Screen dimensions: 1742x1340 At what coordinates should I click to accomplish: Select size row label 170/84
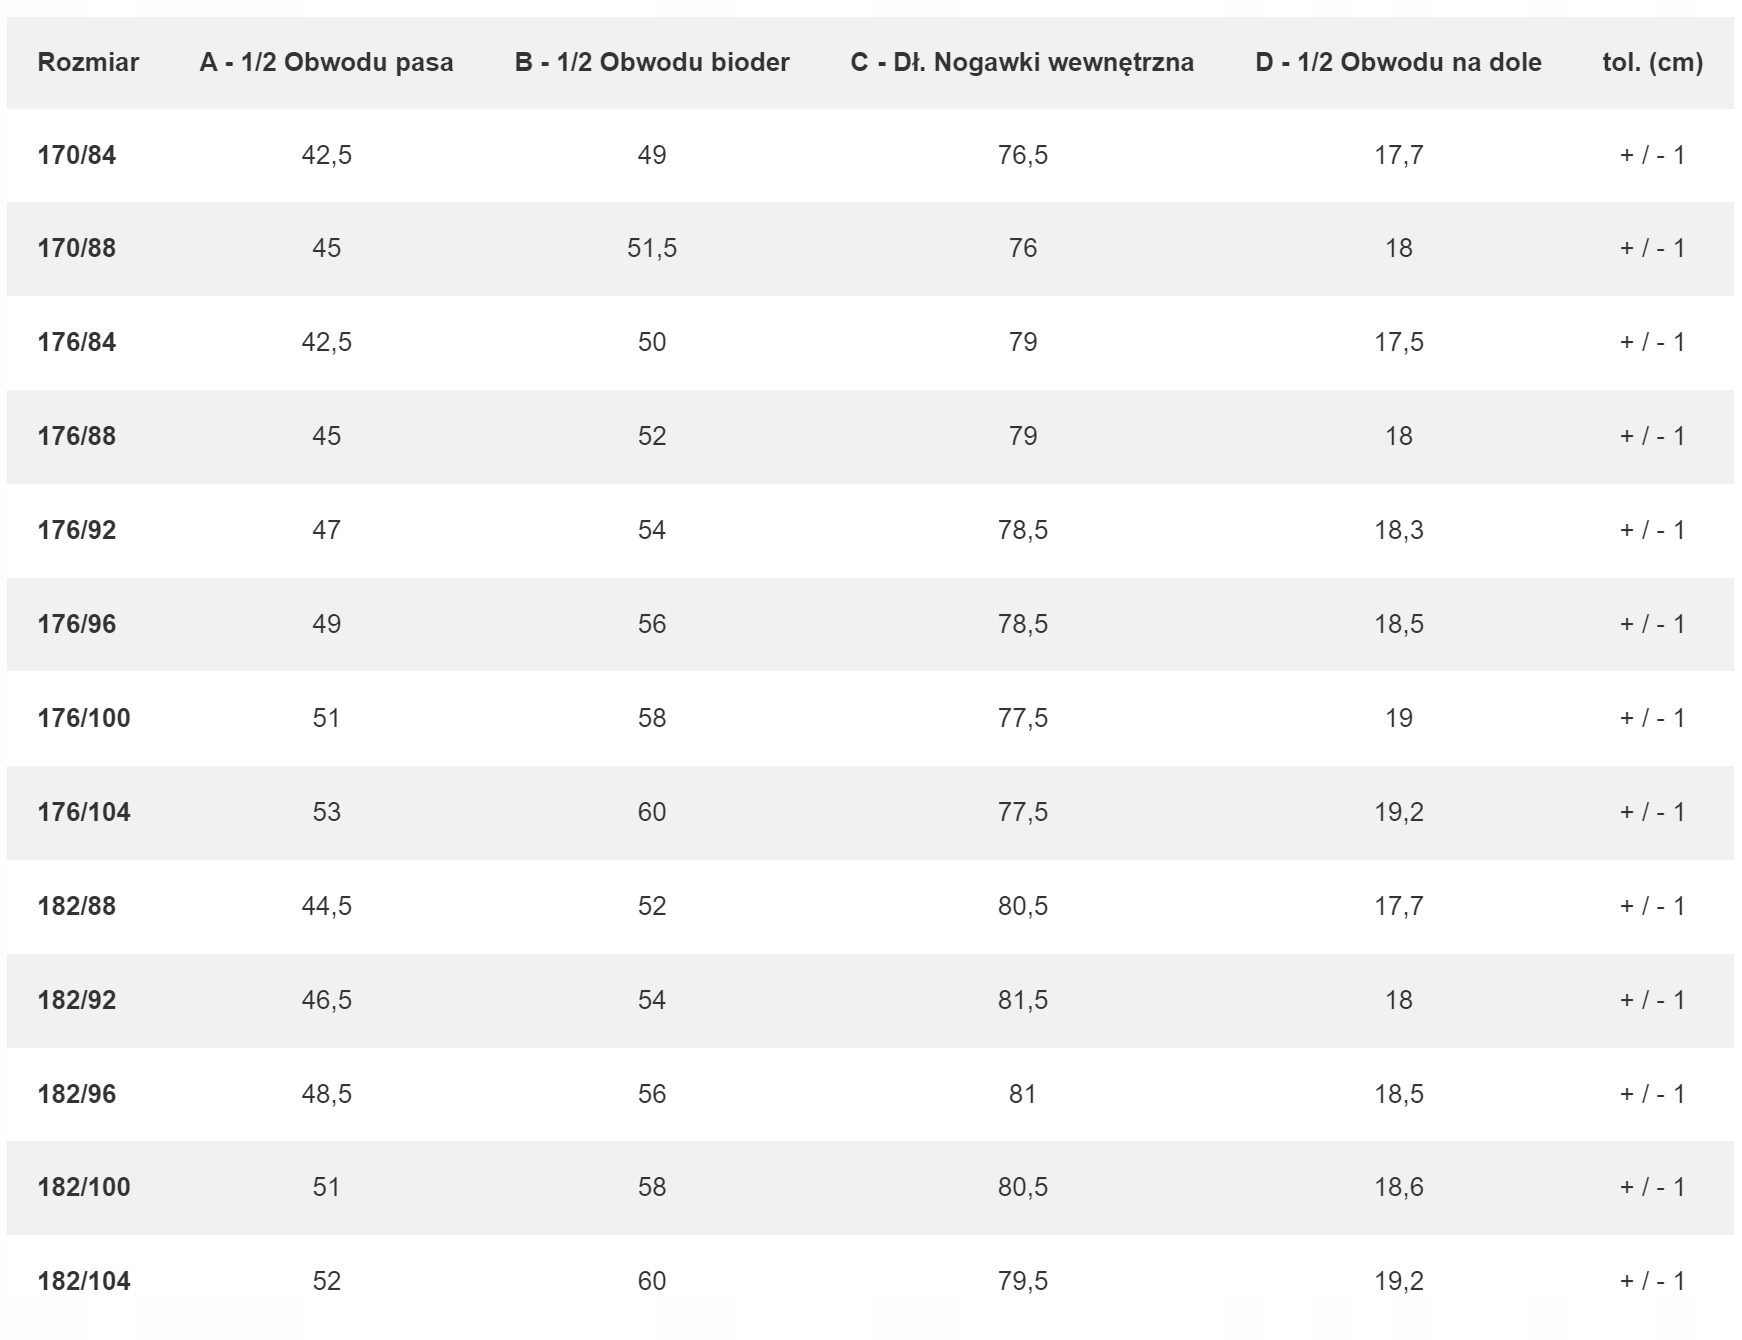pyautogui.click(x=77, y=155)
